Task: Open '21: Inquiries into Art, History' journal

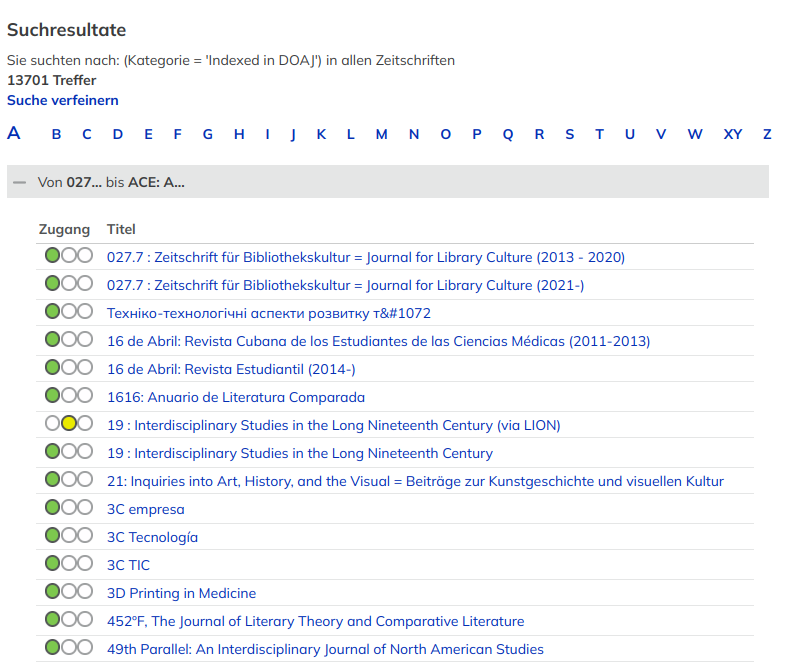Action: coord(415,481)
